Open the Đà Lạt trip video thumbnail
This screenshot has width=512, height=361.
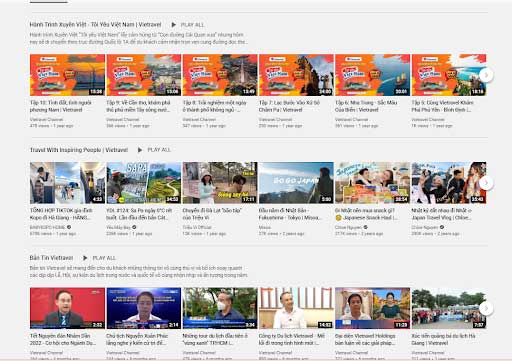point(220,183)
